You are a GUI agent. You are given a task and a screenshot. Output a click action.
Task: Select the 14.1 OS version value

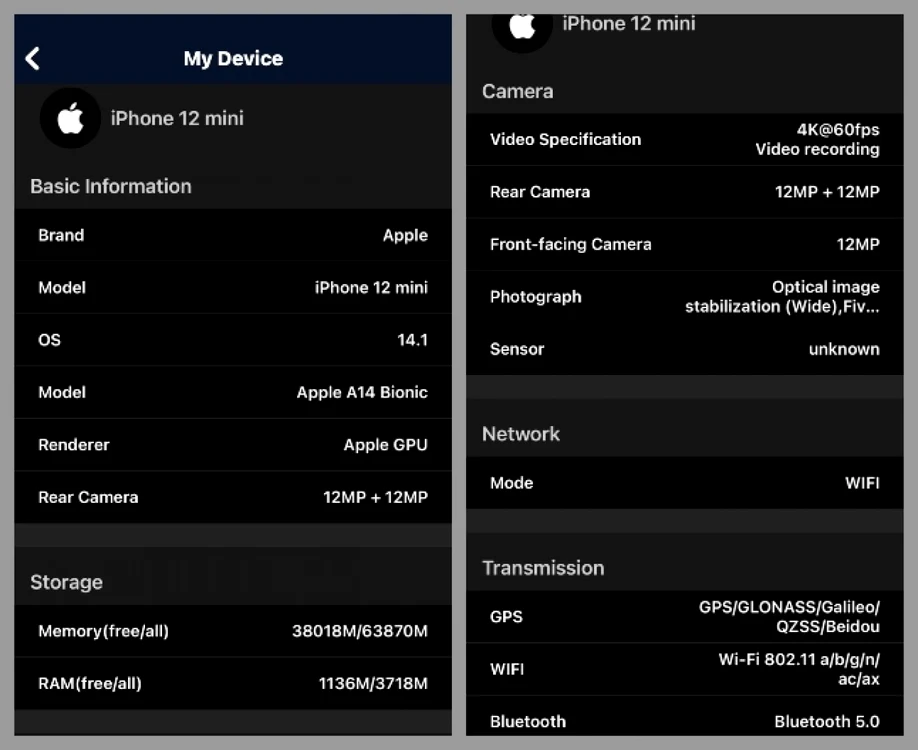click(x=412, y=340)
